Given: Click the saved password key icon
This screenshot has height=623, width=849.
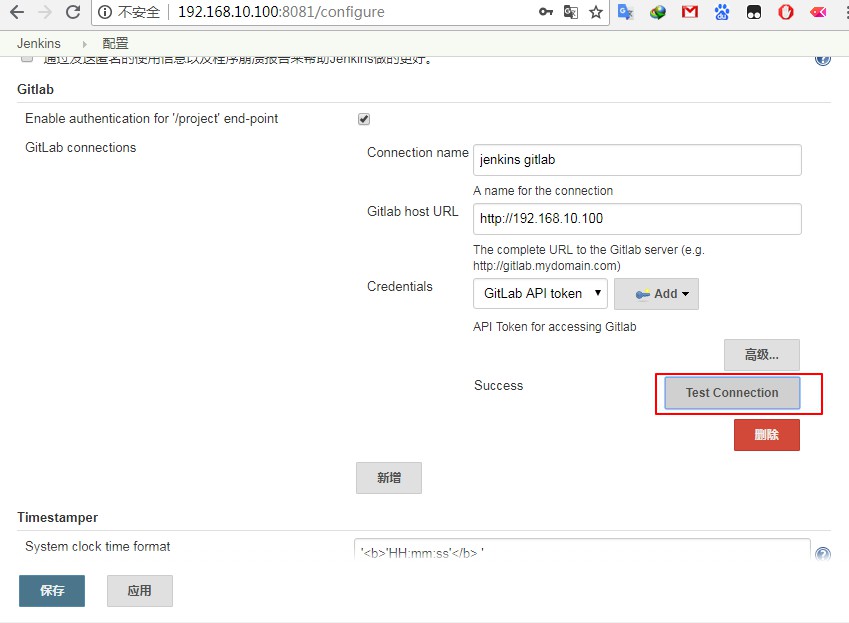Looking at the screenshot, I should click(x=546, y=12).
